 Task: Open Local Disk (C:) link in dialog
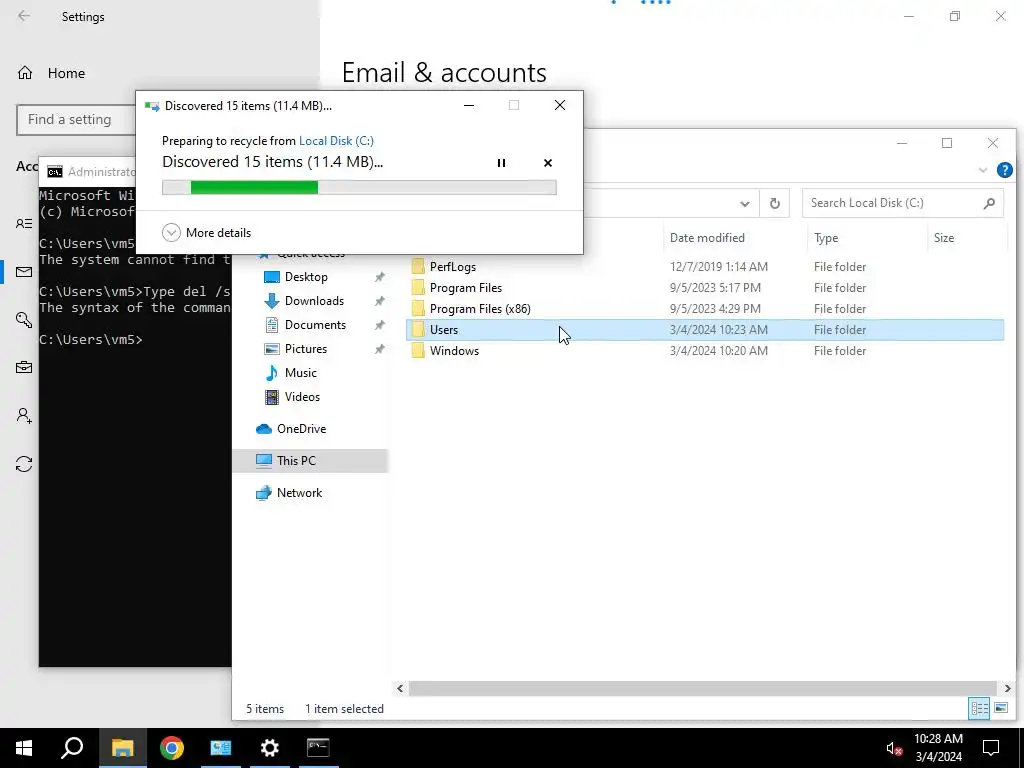click(336, 140)
